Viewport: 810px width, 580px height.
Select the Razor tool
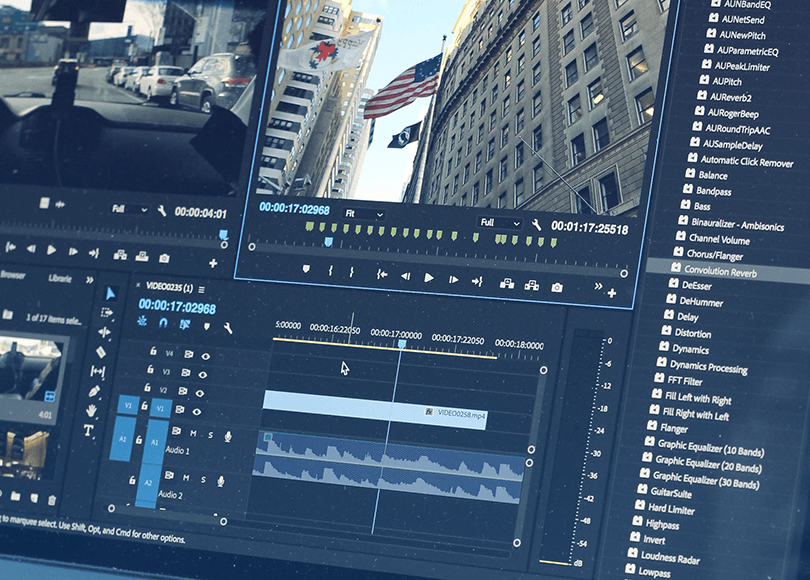pos(101,352)
